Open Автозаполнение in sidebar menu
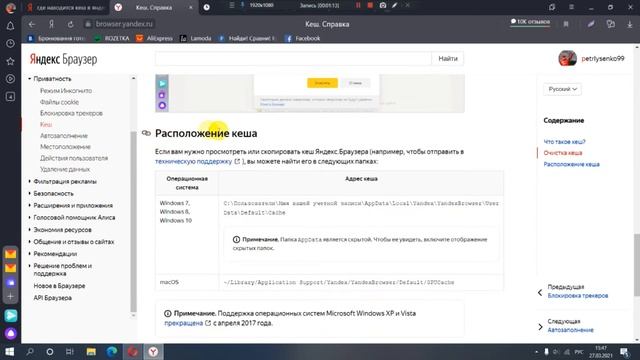This screenshot has height=360, width=640. point(64,136)
